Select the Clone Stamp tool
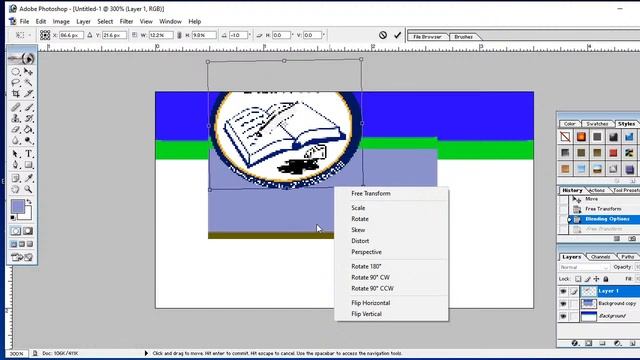The height and width of the screenshot is (360, 640). coord(16,118)
